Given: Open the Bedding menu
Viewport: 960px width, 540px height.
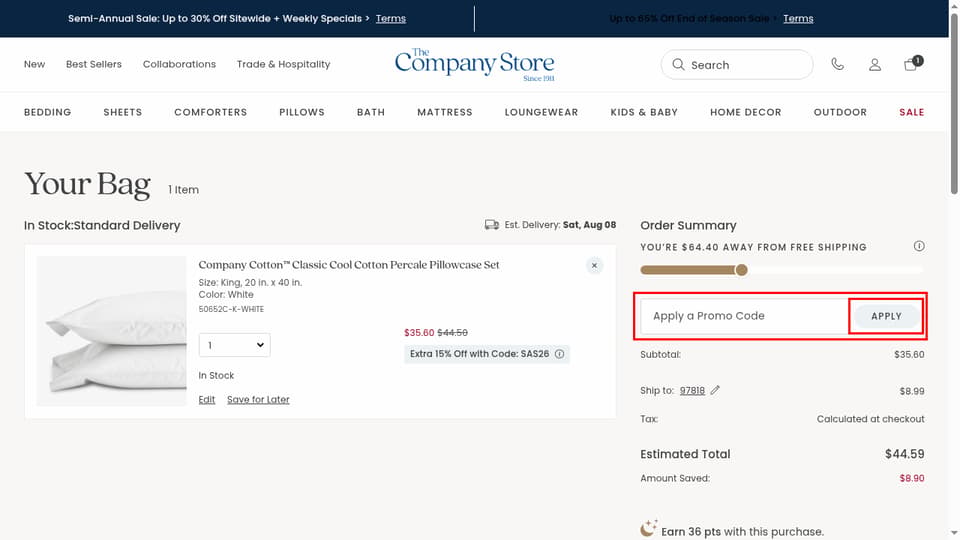Looking at the screenshot, I should click(x=48, y=112).
